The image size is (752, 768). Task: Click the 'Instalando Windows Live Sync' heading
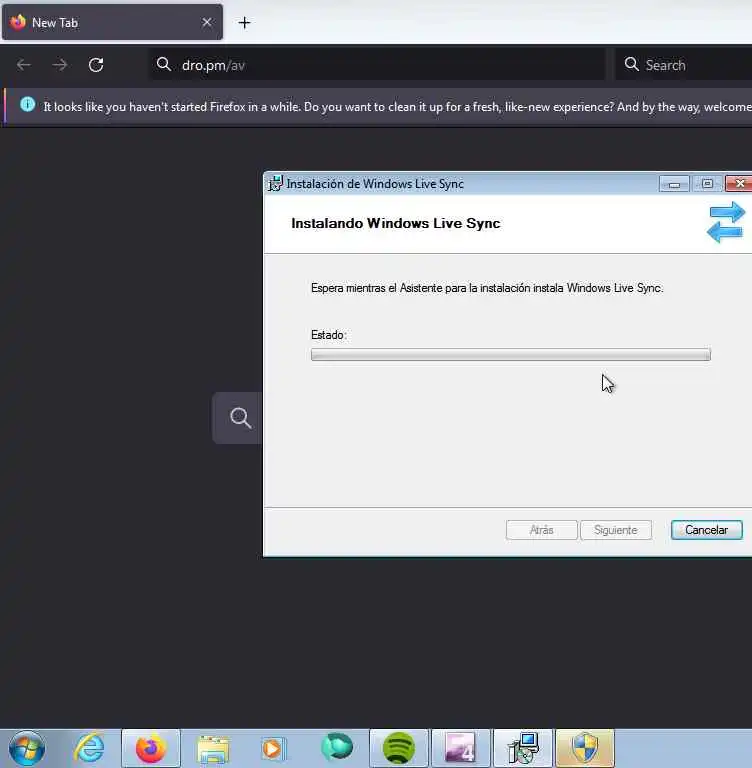tap(396, 223)
